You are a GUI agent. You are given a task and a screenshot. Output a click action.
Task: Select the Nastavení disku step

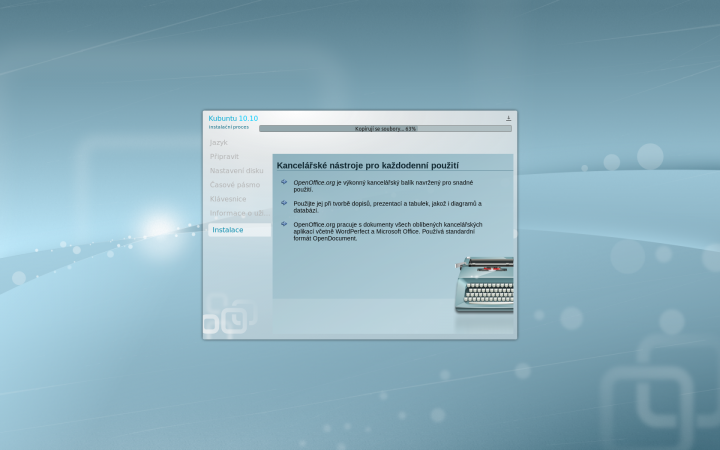click(x=236, y=171)
